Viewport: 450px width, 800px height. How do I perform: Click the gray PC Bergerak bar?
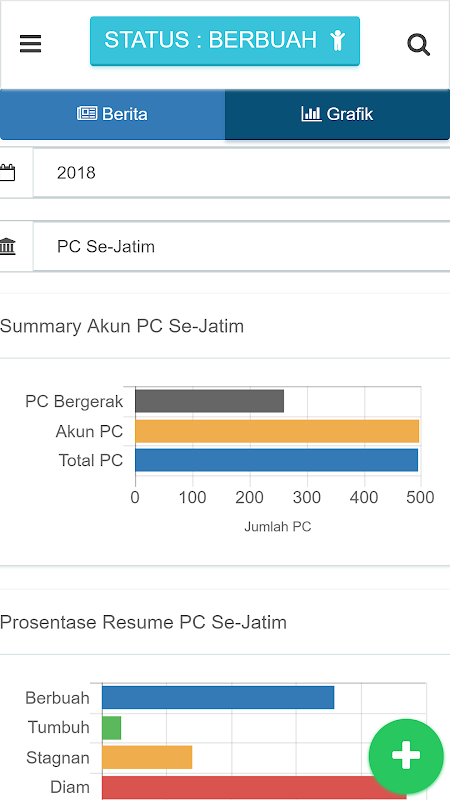click(209, 402)
